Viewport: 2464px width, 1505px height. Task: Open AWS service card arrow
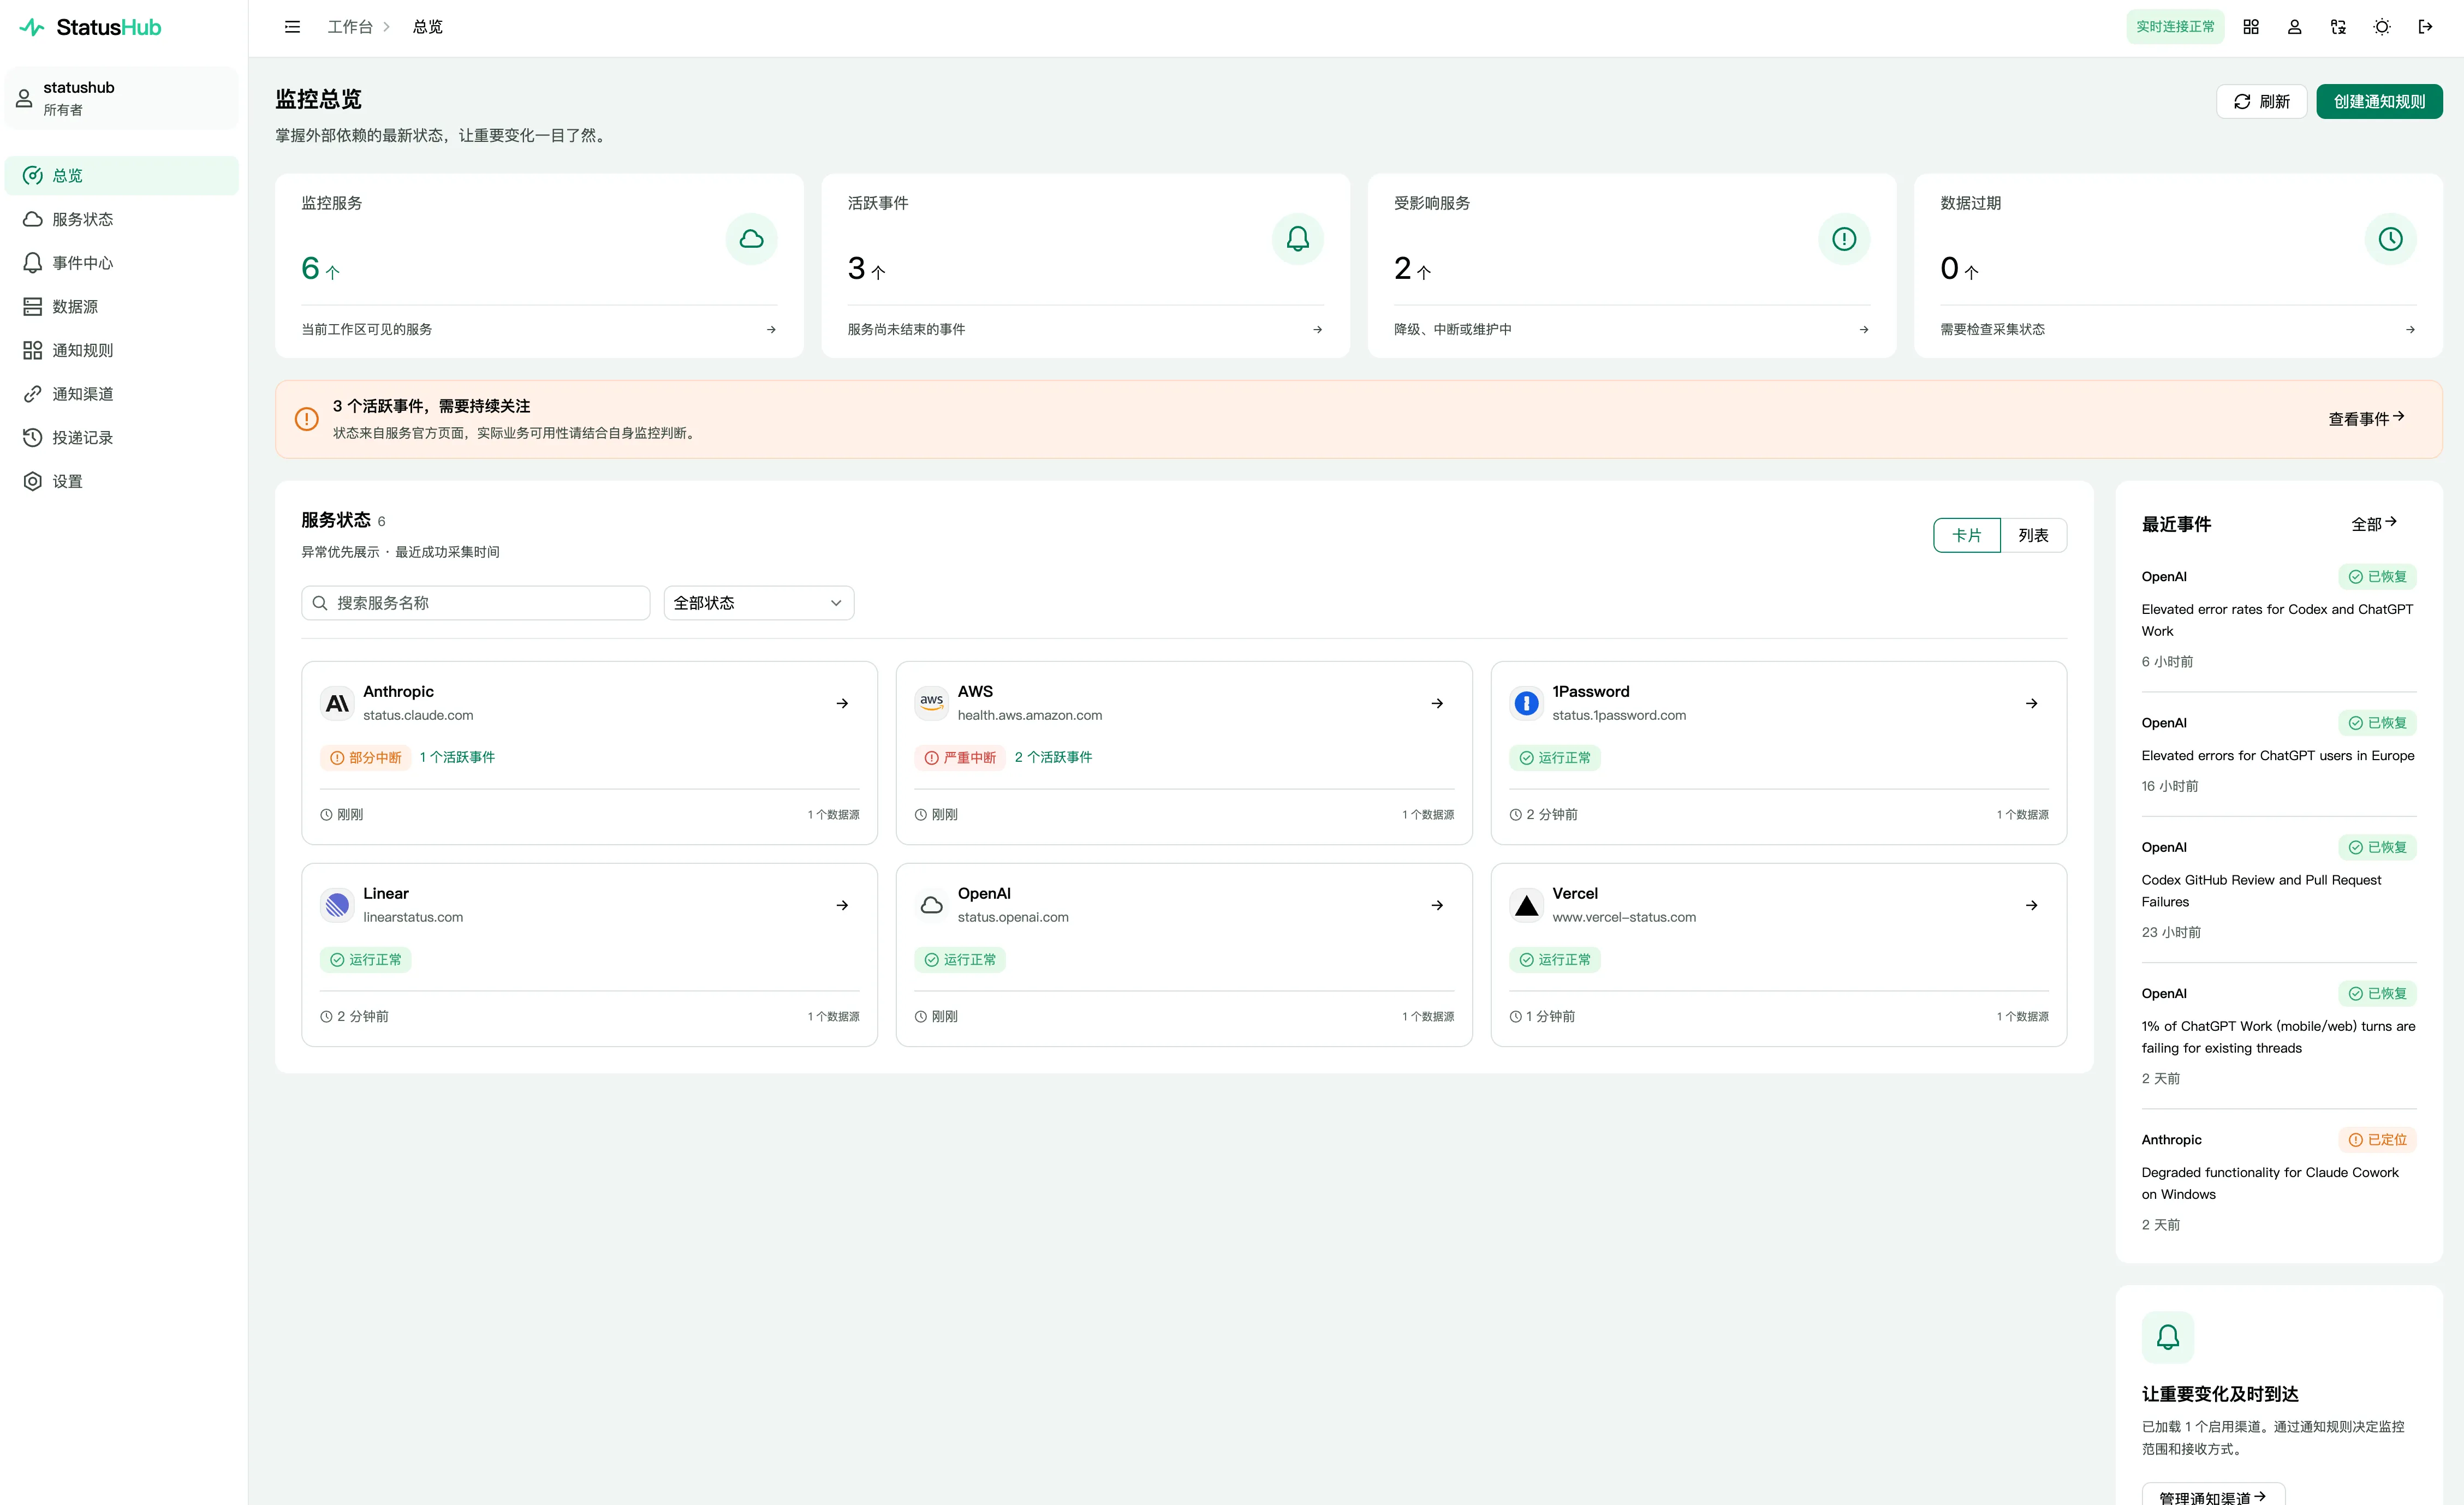point(1437,703)
